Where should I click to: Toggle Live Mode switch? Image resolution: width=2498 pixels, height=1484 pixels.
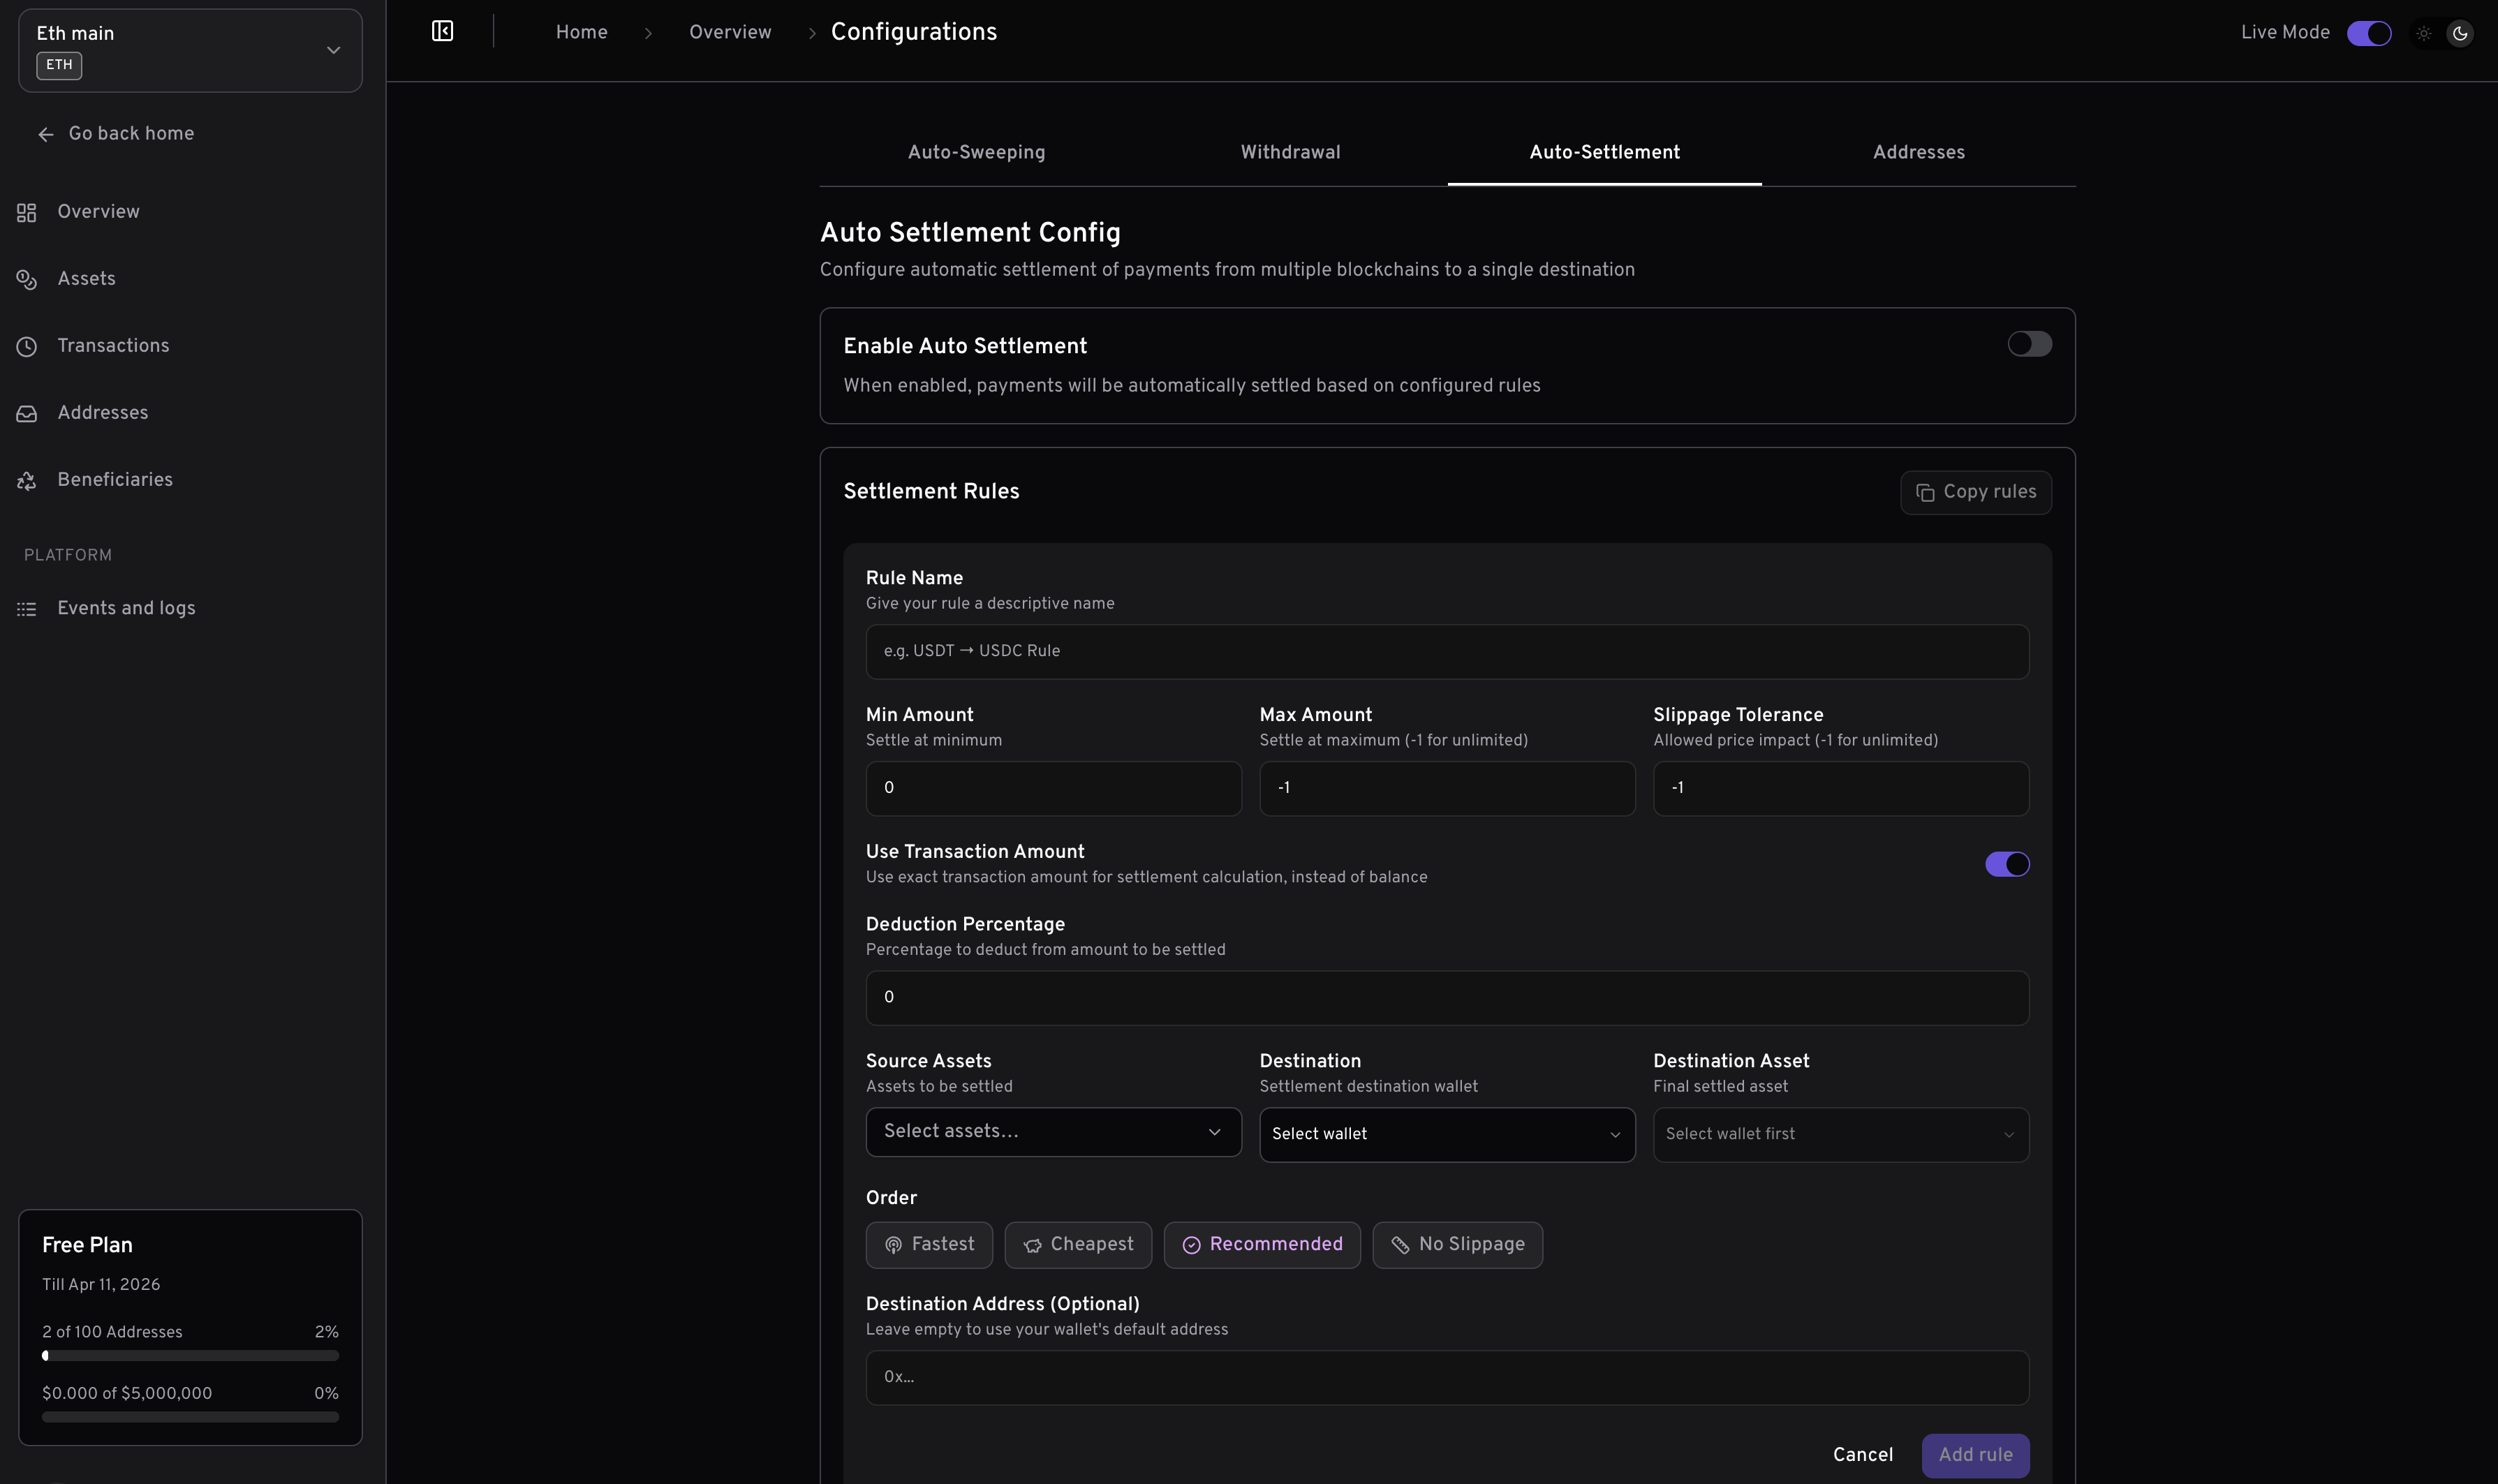click(x=2368, y=33)
